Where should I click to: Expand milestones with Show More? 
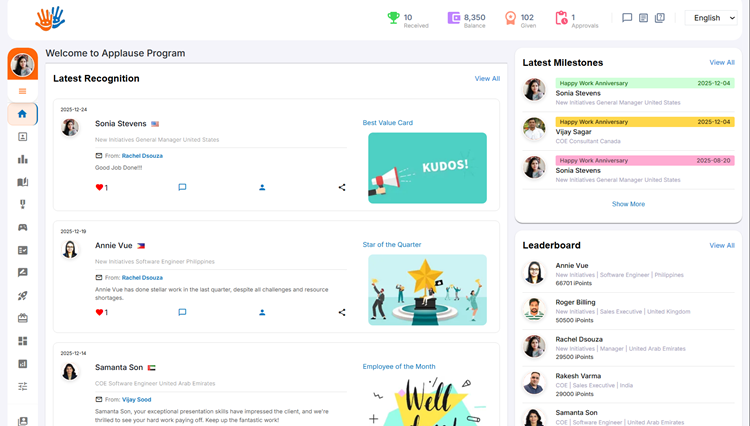pyautogui.click(x=628, y=204)
